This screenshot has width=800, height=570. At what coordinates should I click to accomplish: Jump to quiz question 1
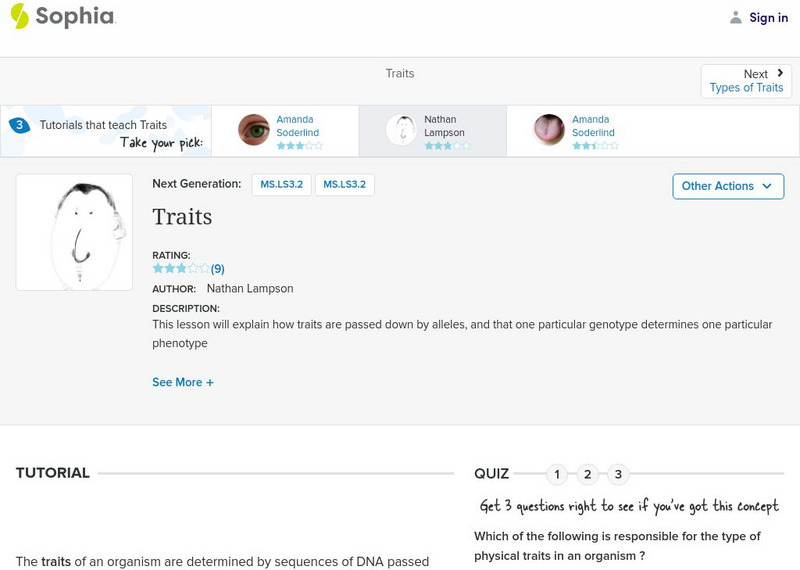point(557,475)
